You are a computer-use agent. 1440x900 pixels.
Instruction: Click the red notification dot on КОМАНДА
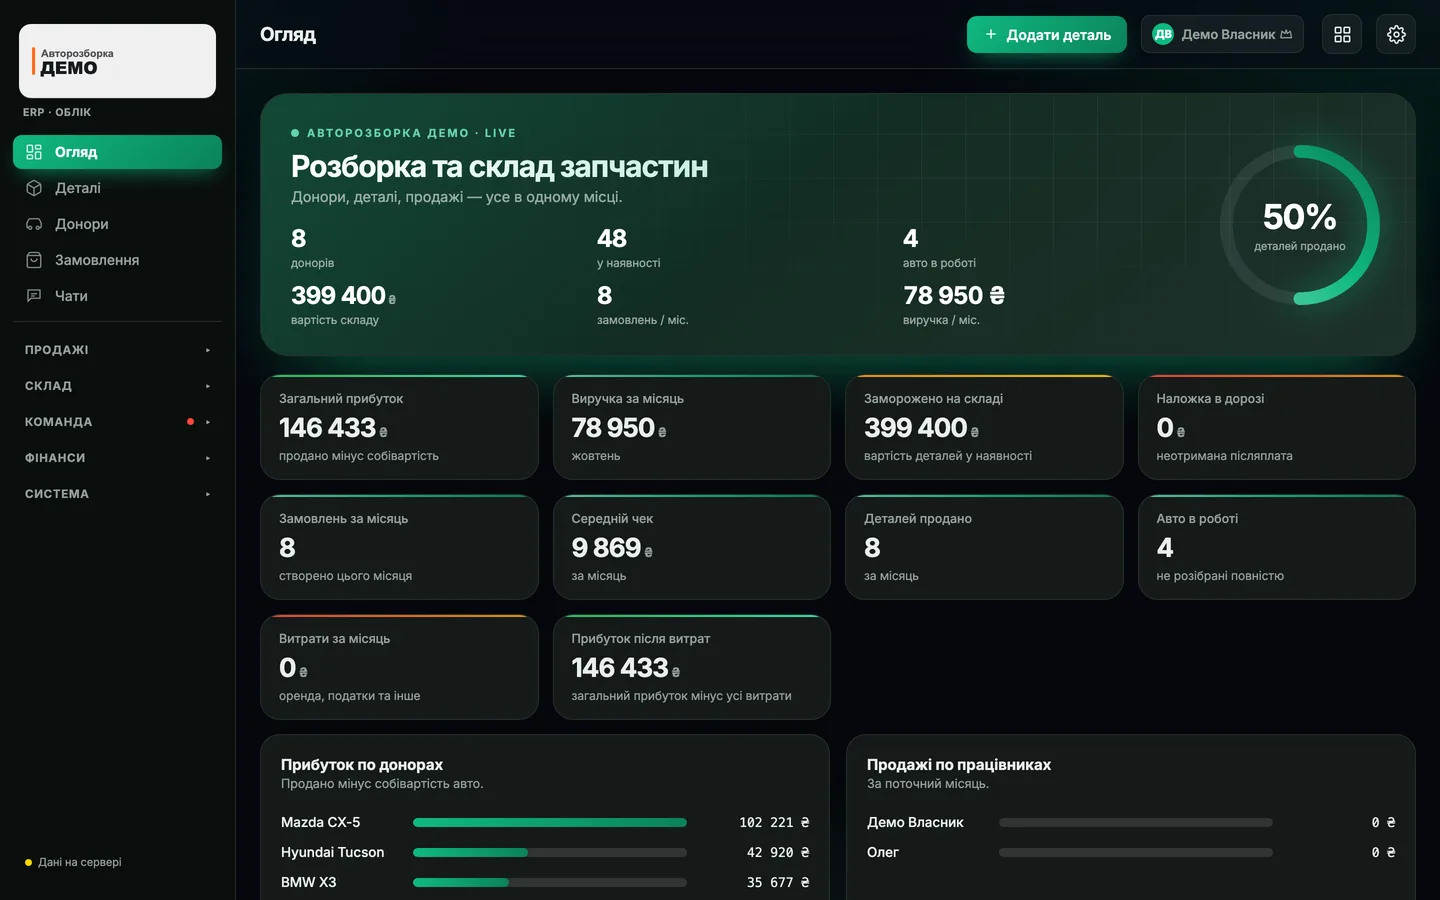pos(190,422)
